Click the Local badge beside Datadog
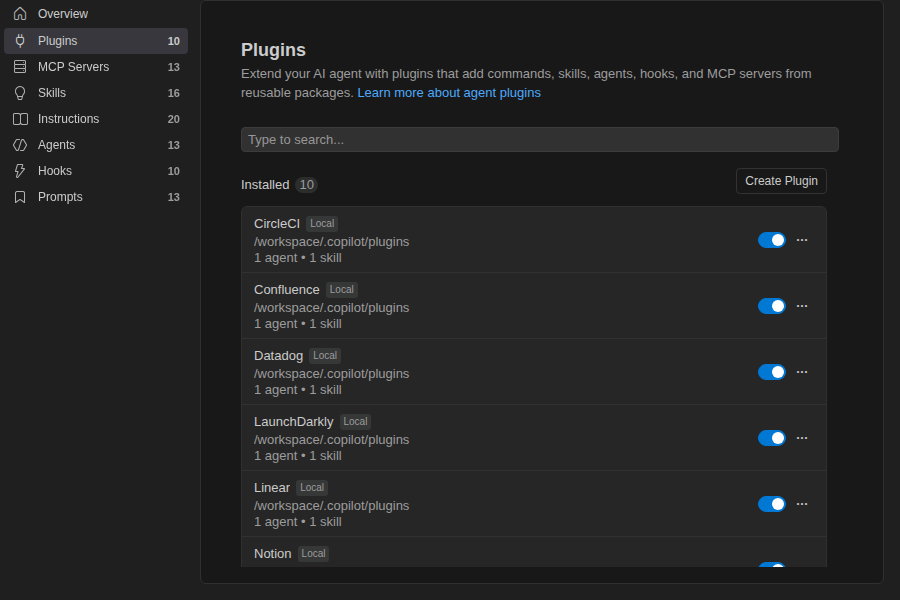This screenshot has width=900, height=600. (325, 355)
